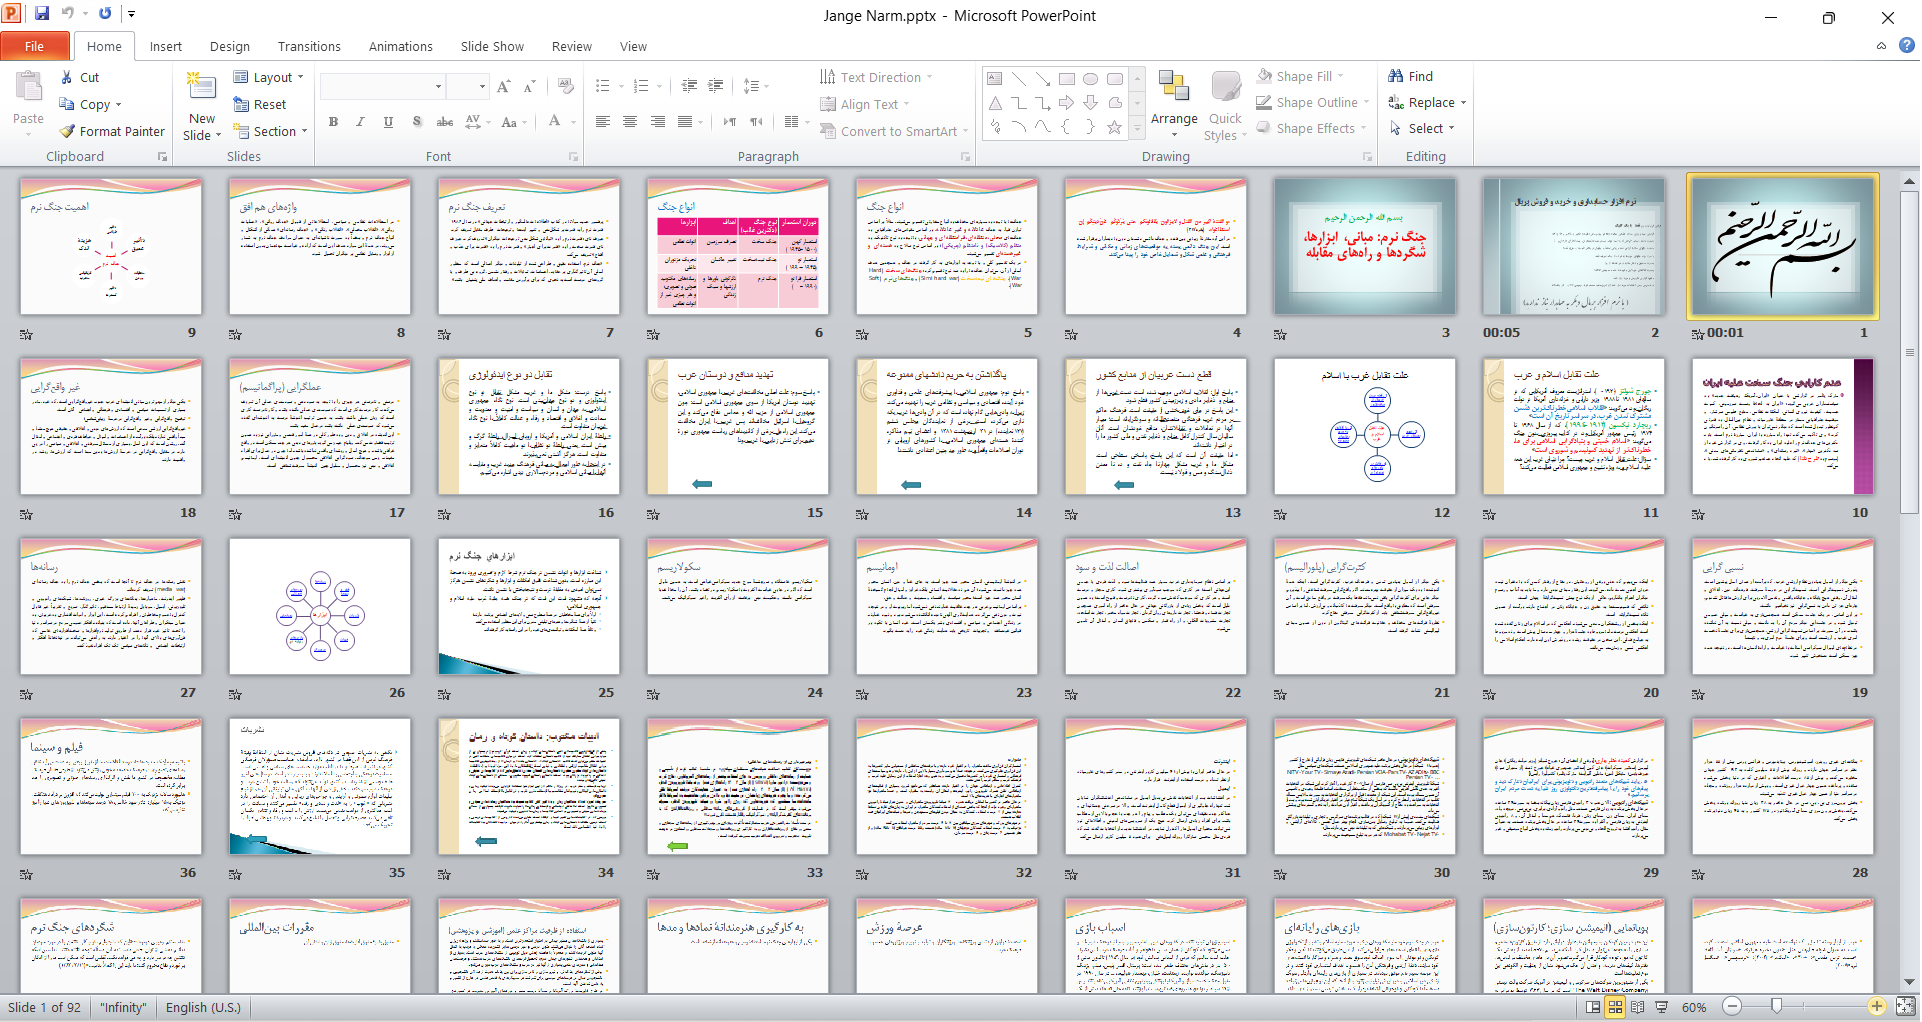
Task: Open the Replace dropdown arrow
Action: (x=1463, y=103)
